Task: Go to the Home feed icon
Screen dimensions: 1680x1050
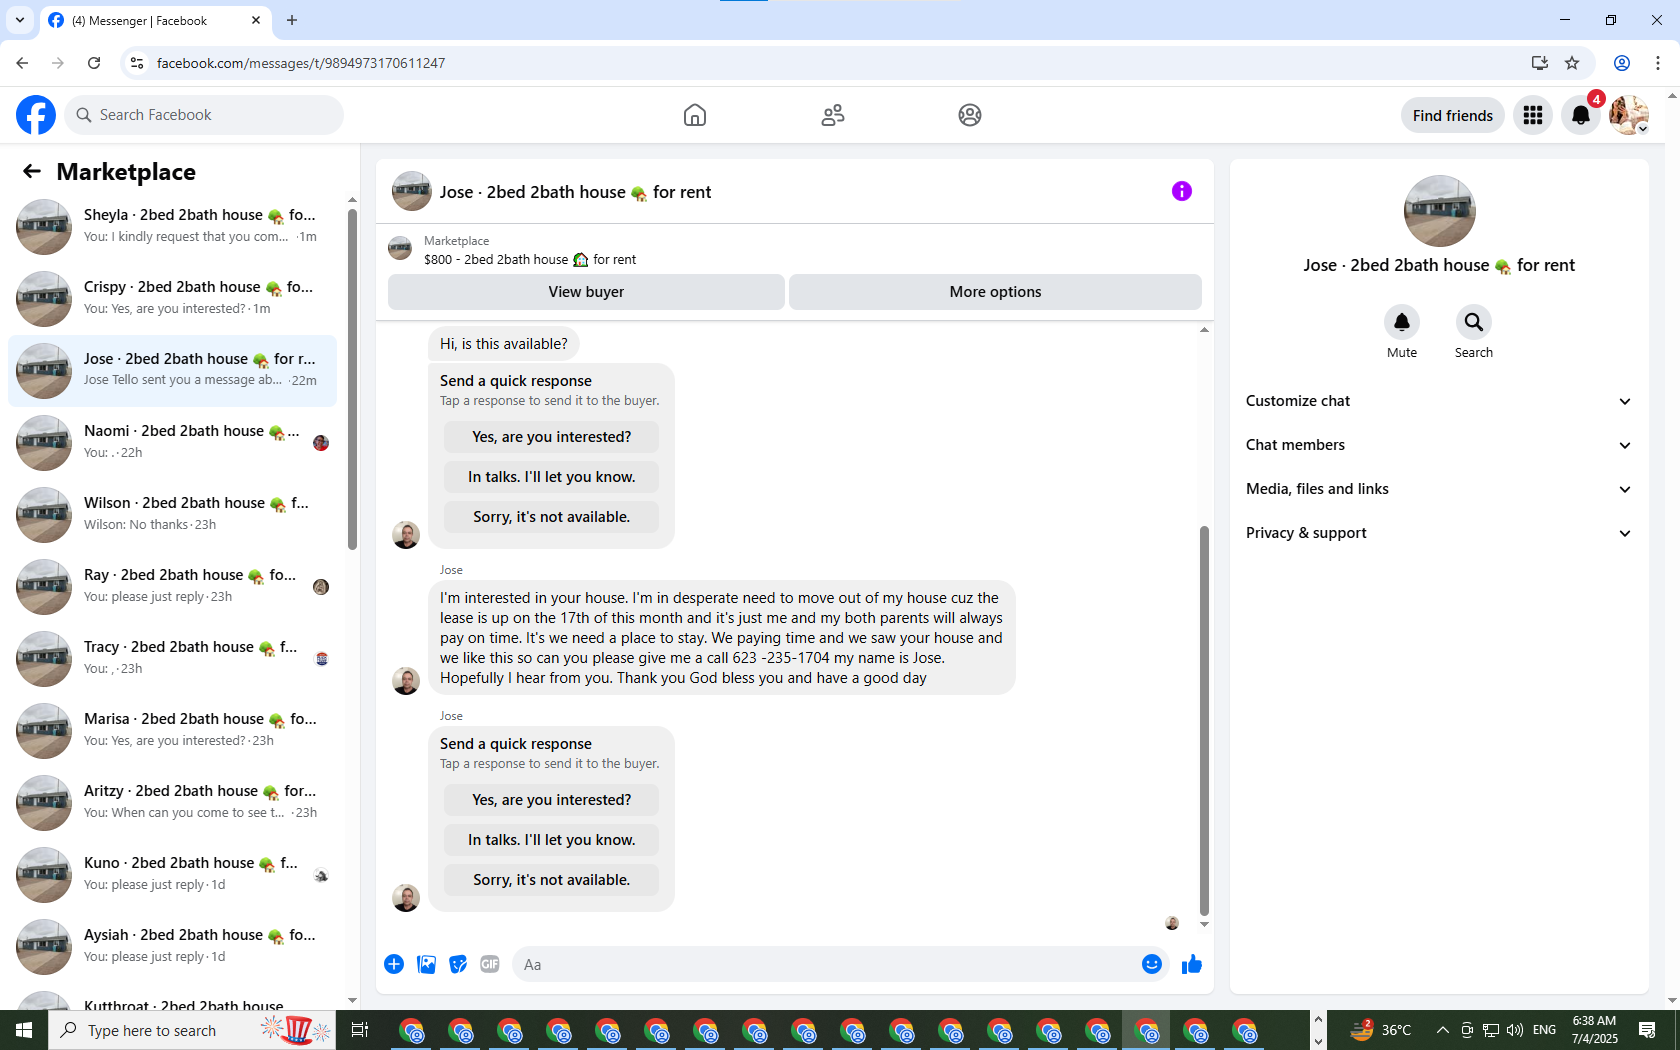Action: (x=695, y=115)
